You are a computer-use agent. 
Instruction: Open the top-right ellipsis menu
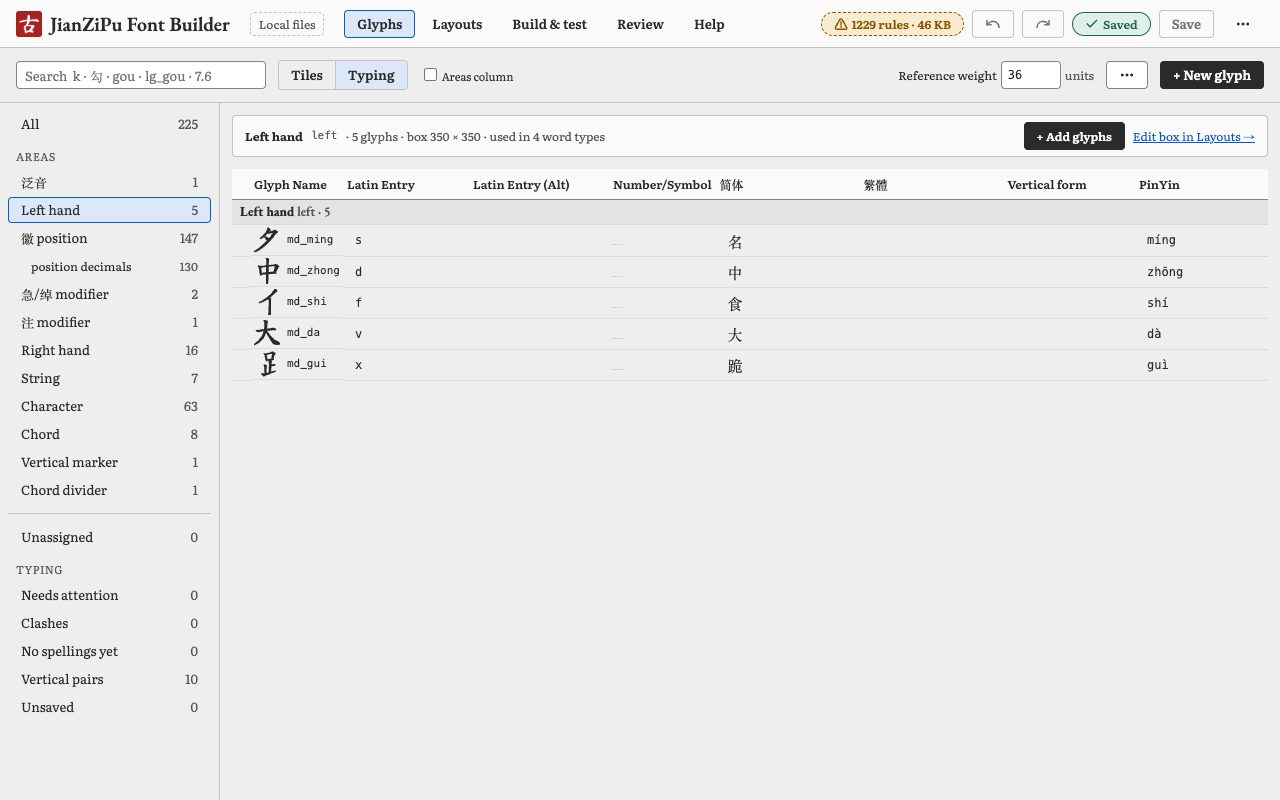tap(1243, 24)
